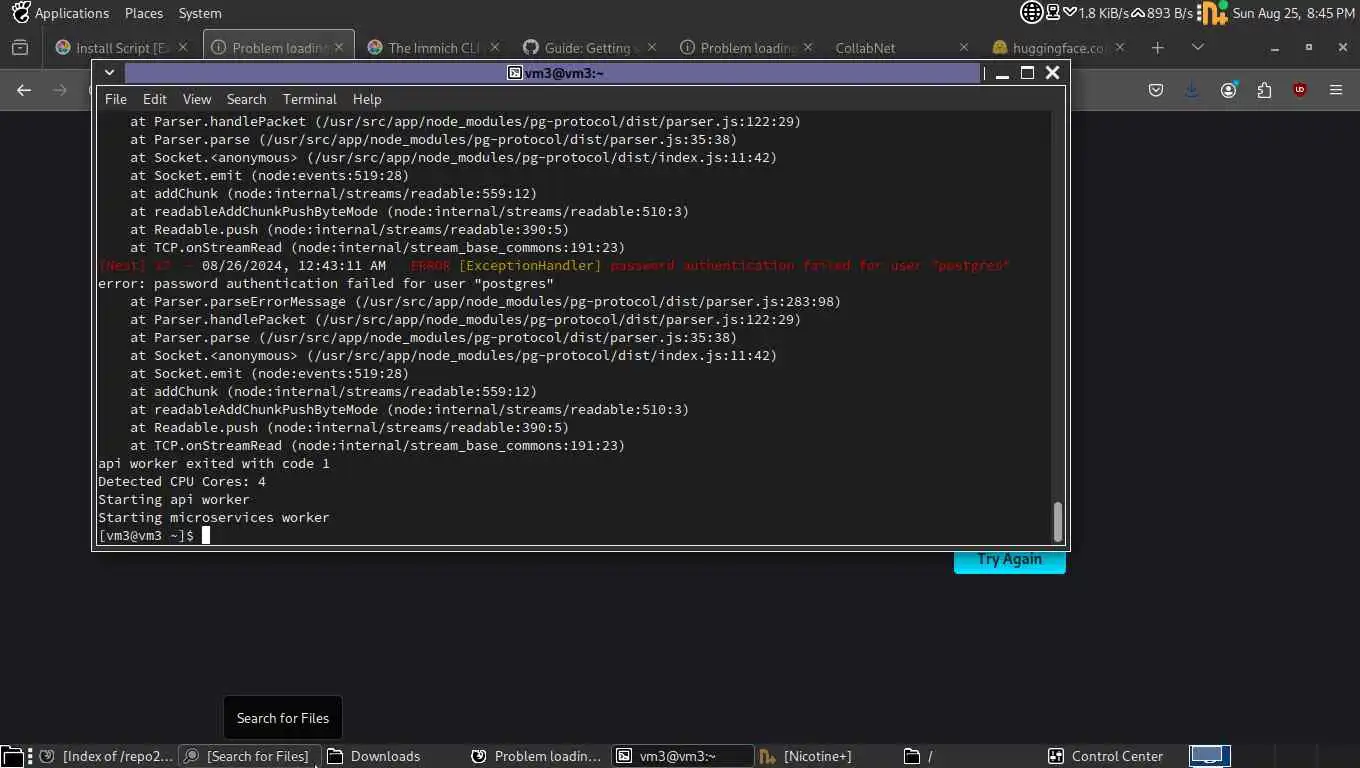Open the browser extensions puzzle icon

click(x=1264, y=90)
